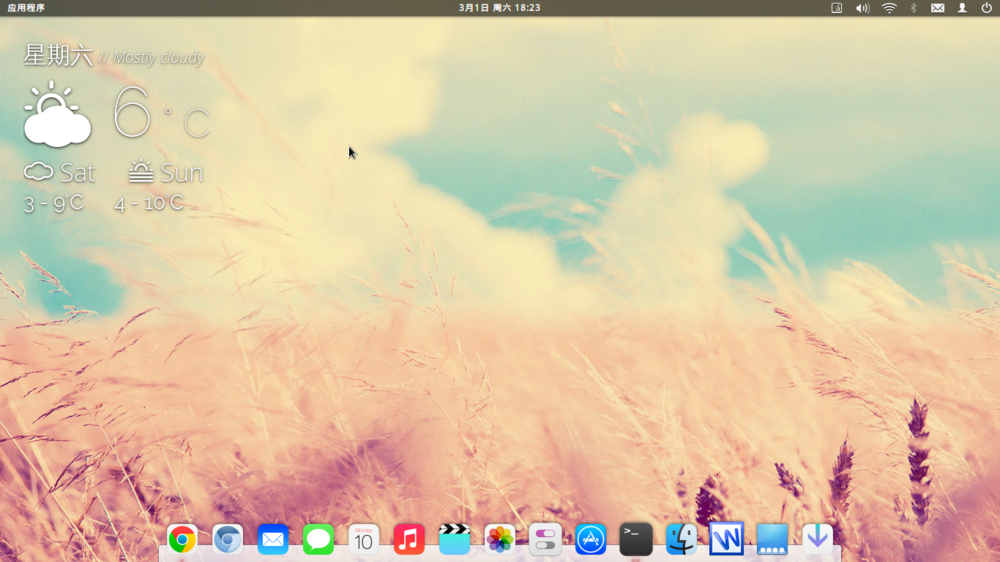Open the Finder file manager icon
Image resolution: width=1000 pixels, height=562 pixels.
[682, 540]
